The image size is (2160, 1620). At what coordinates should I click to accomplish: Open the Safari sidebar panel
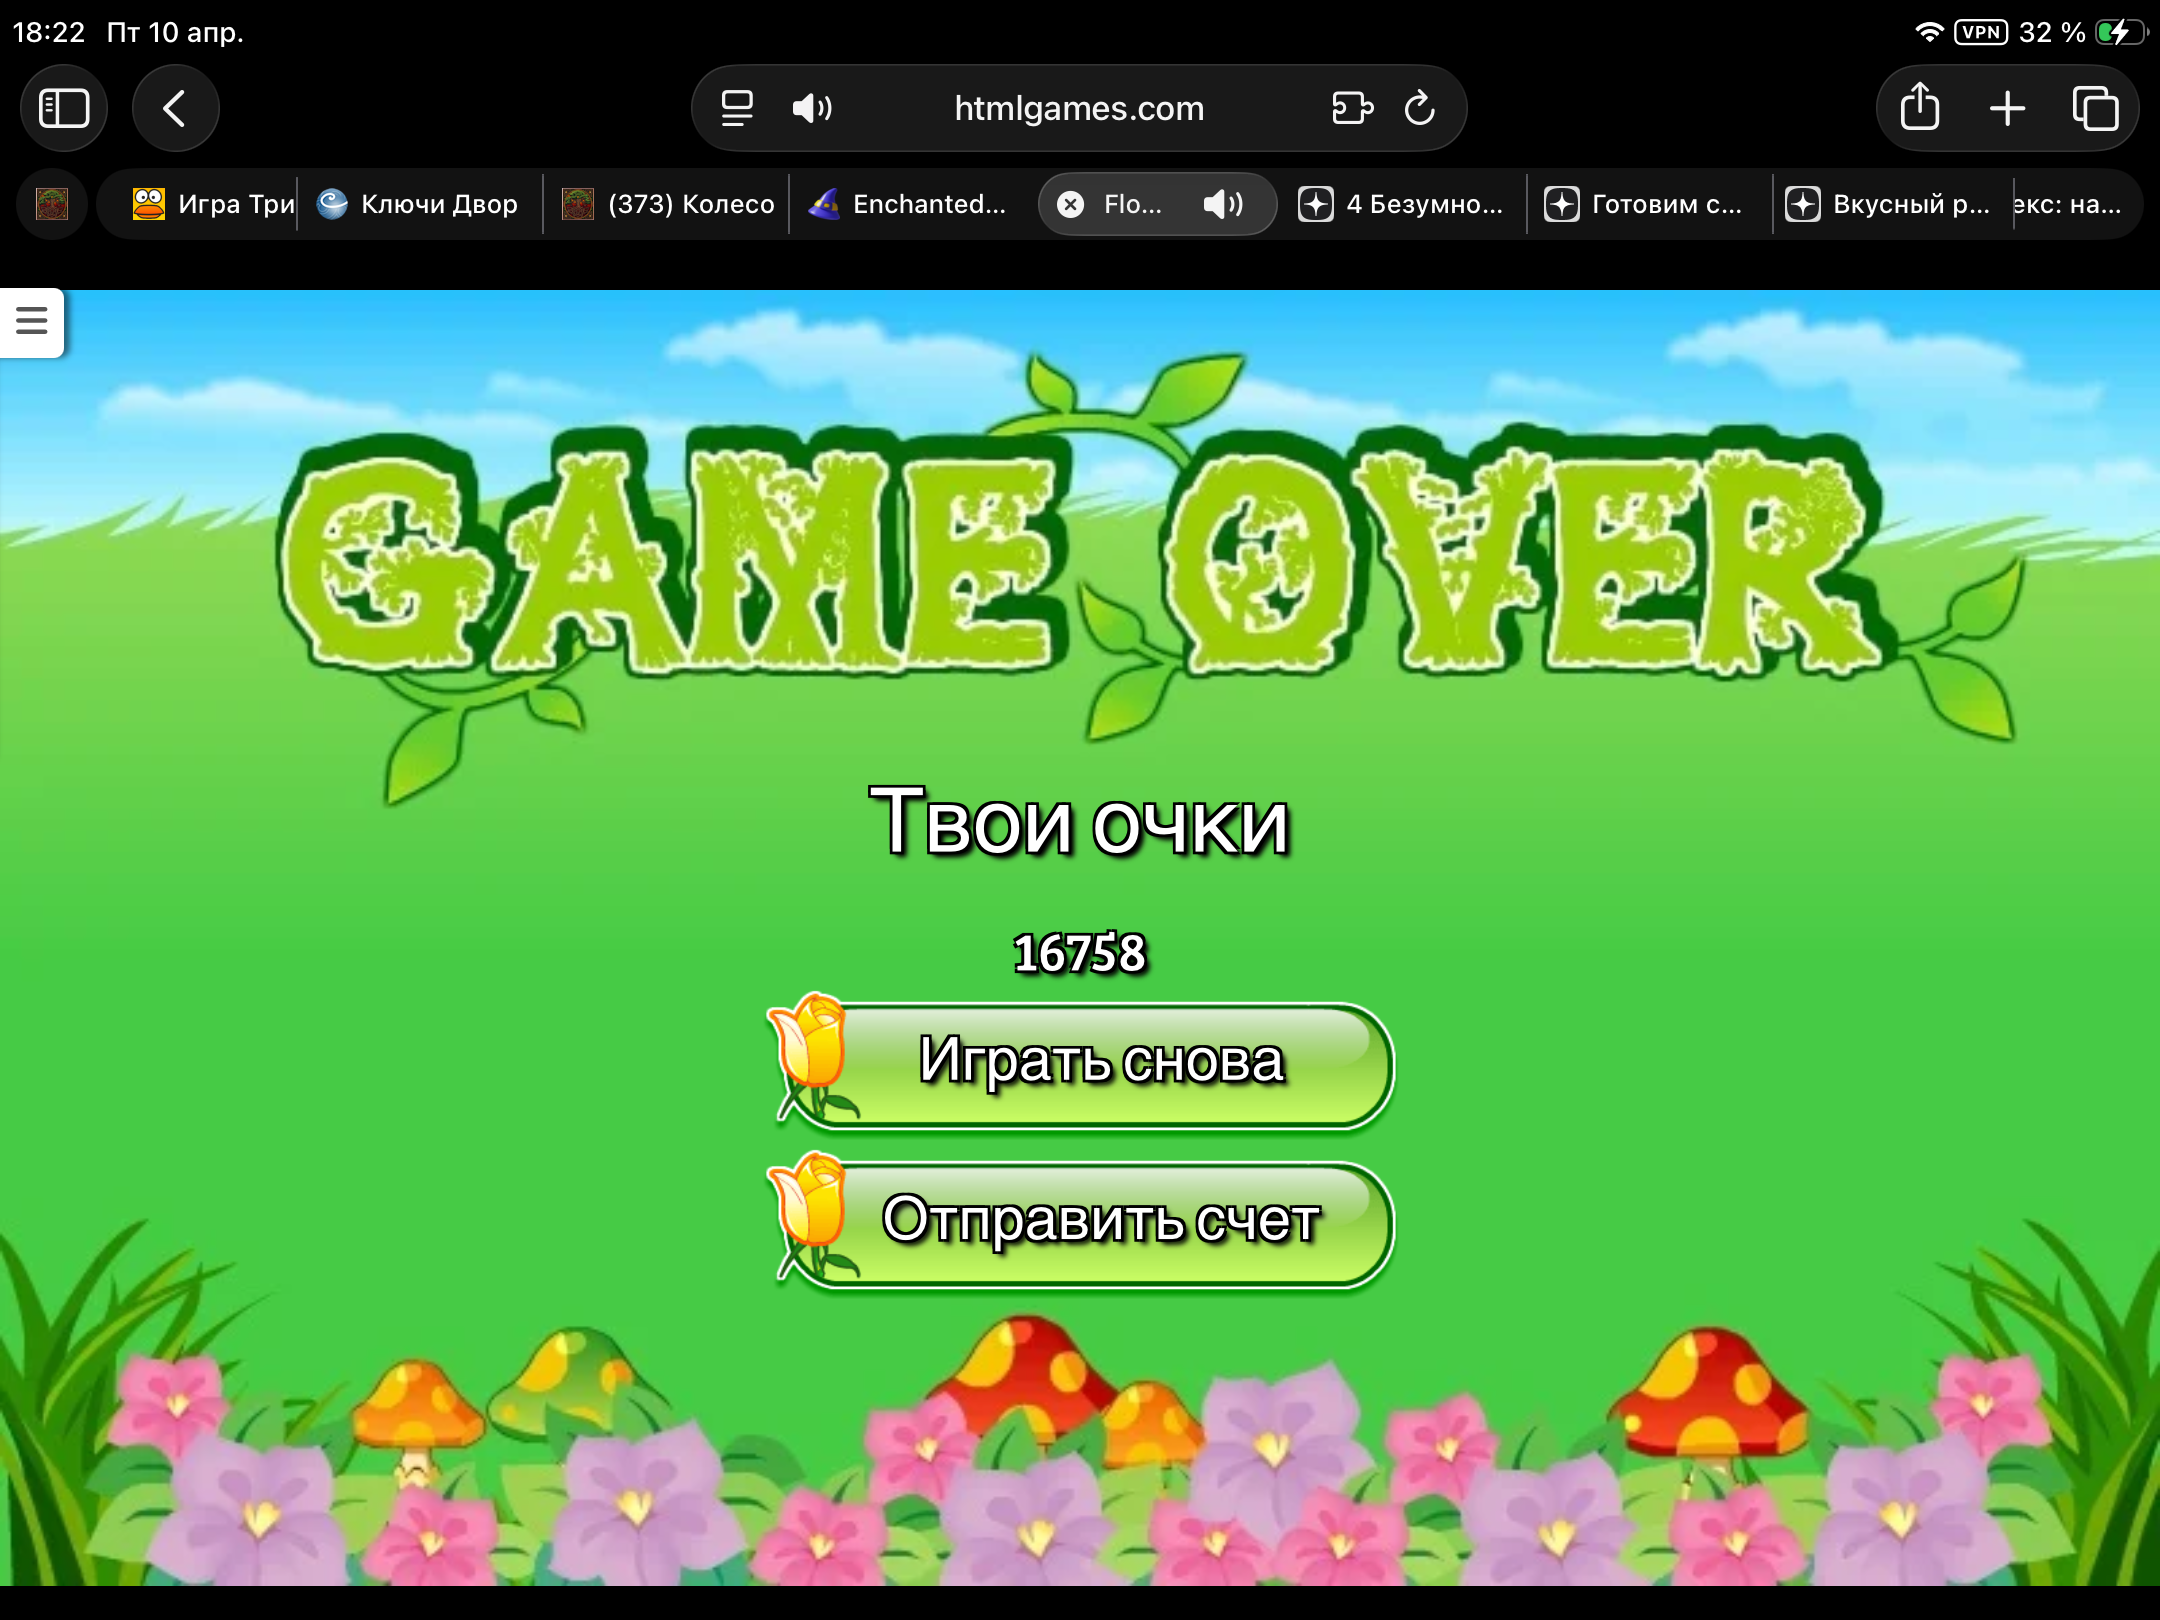(x=64, y=108)
